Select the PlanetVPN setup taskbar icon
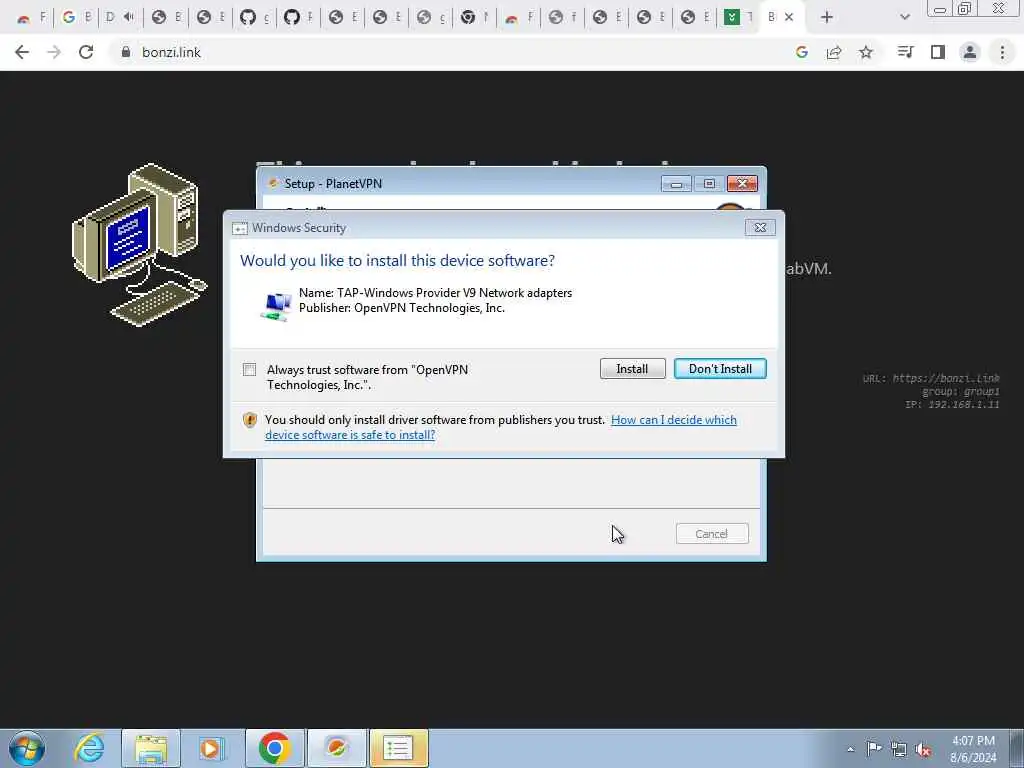Screen dimensions: 1024x768 point(336,748)
